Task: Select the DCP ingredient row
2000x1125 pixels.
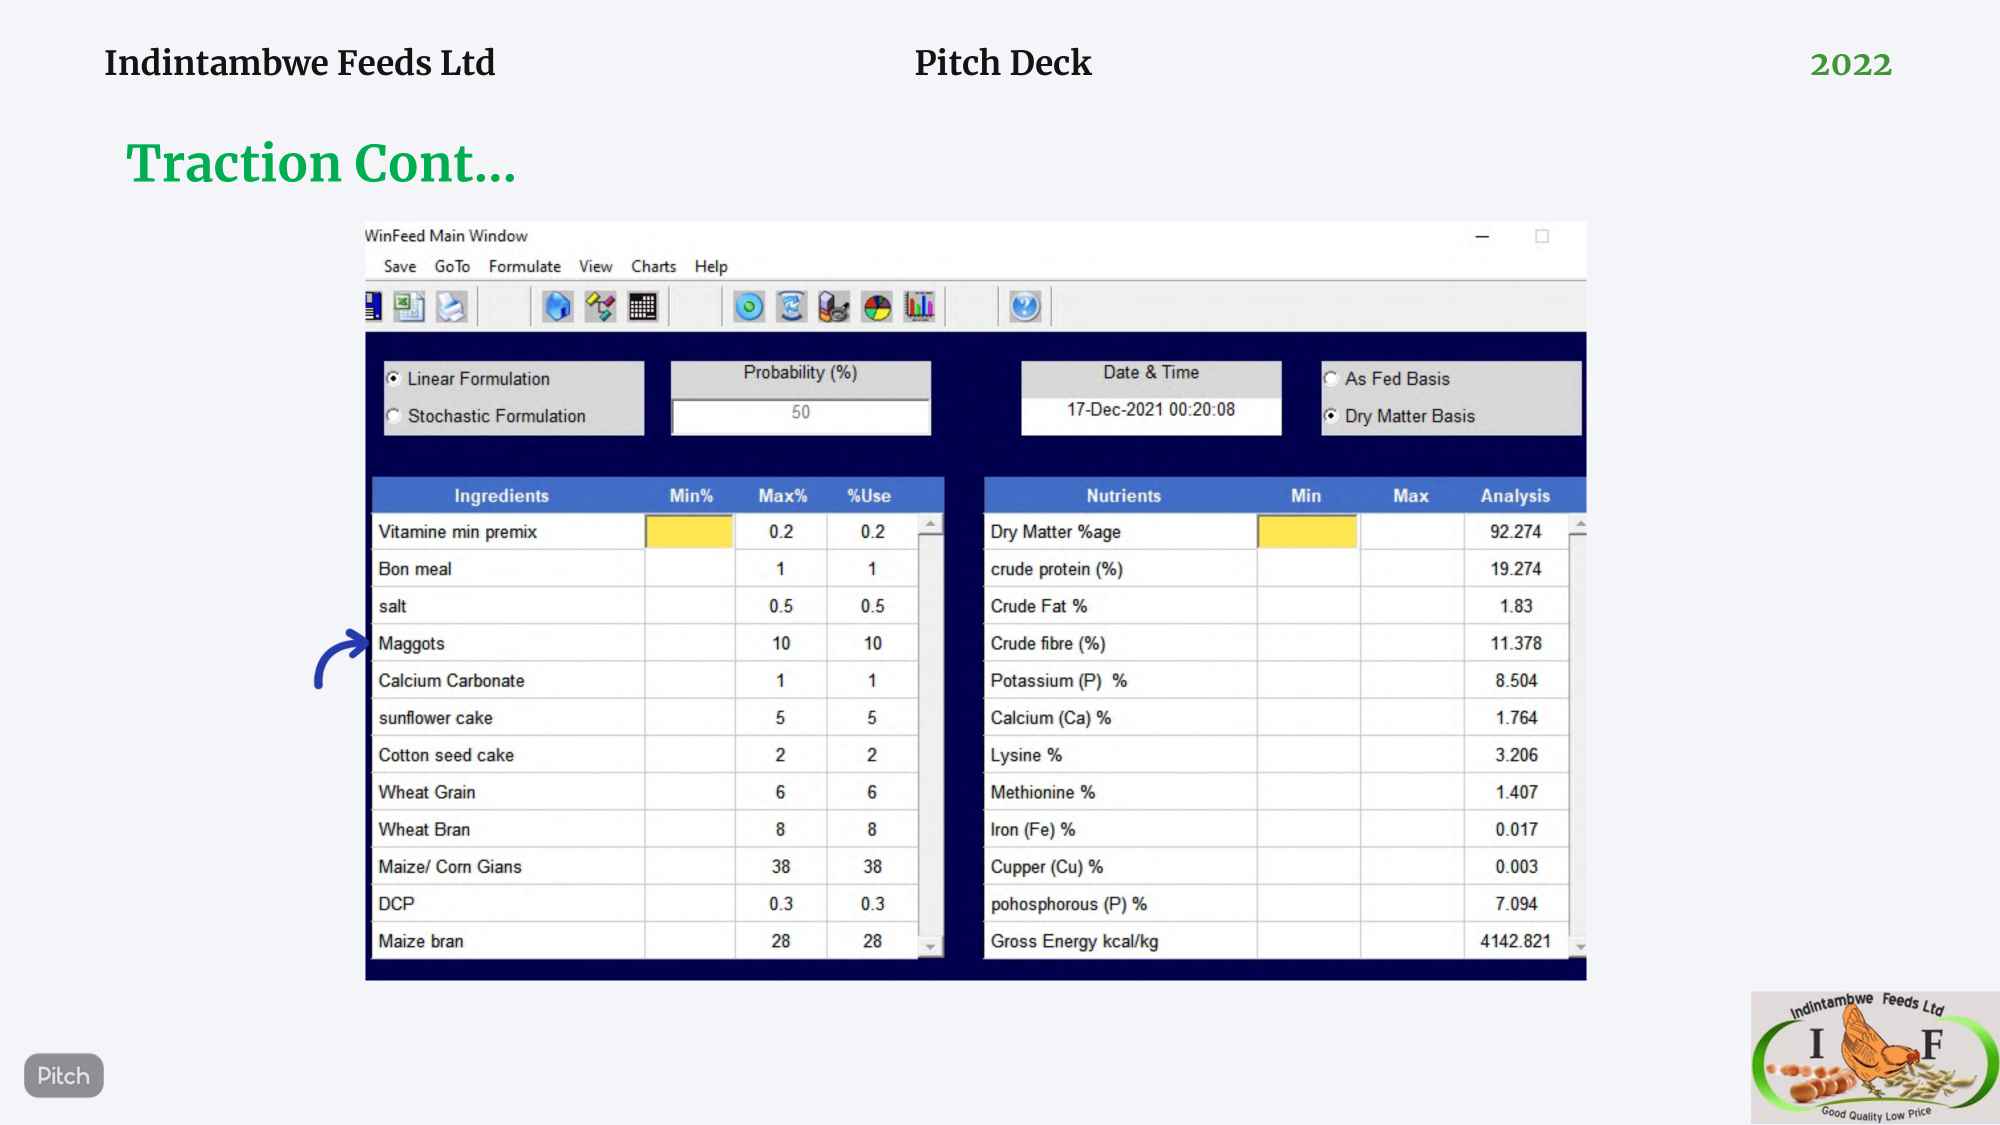Action: 645,904
